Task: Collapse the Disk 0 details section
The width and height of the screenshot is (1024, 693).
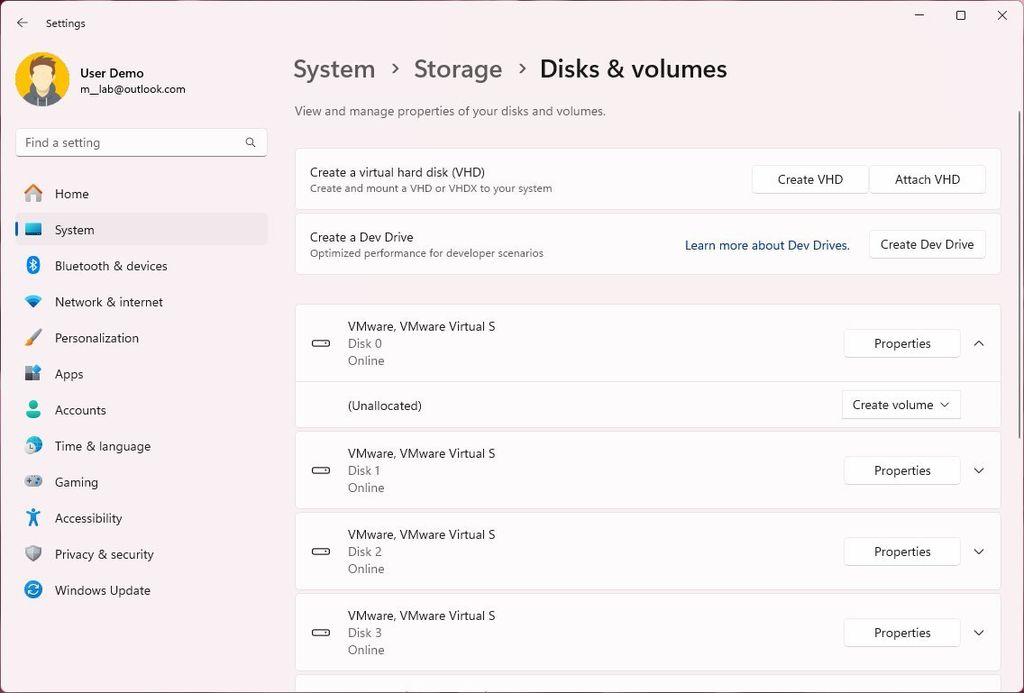Action: (x=979, y=343)
